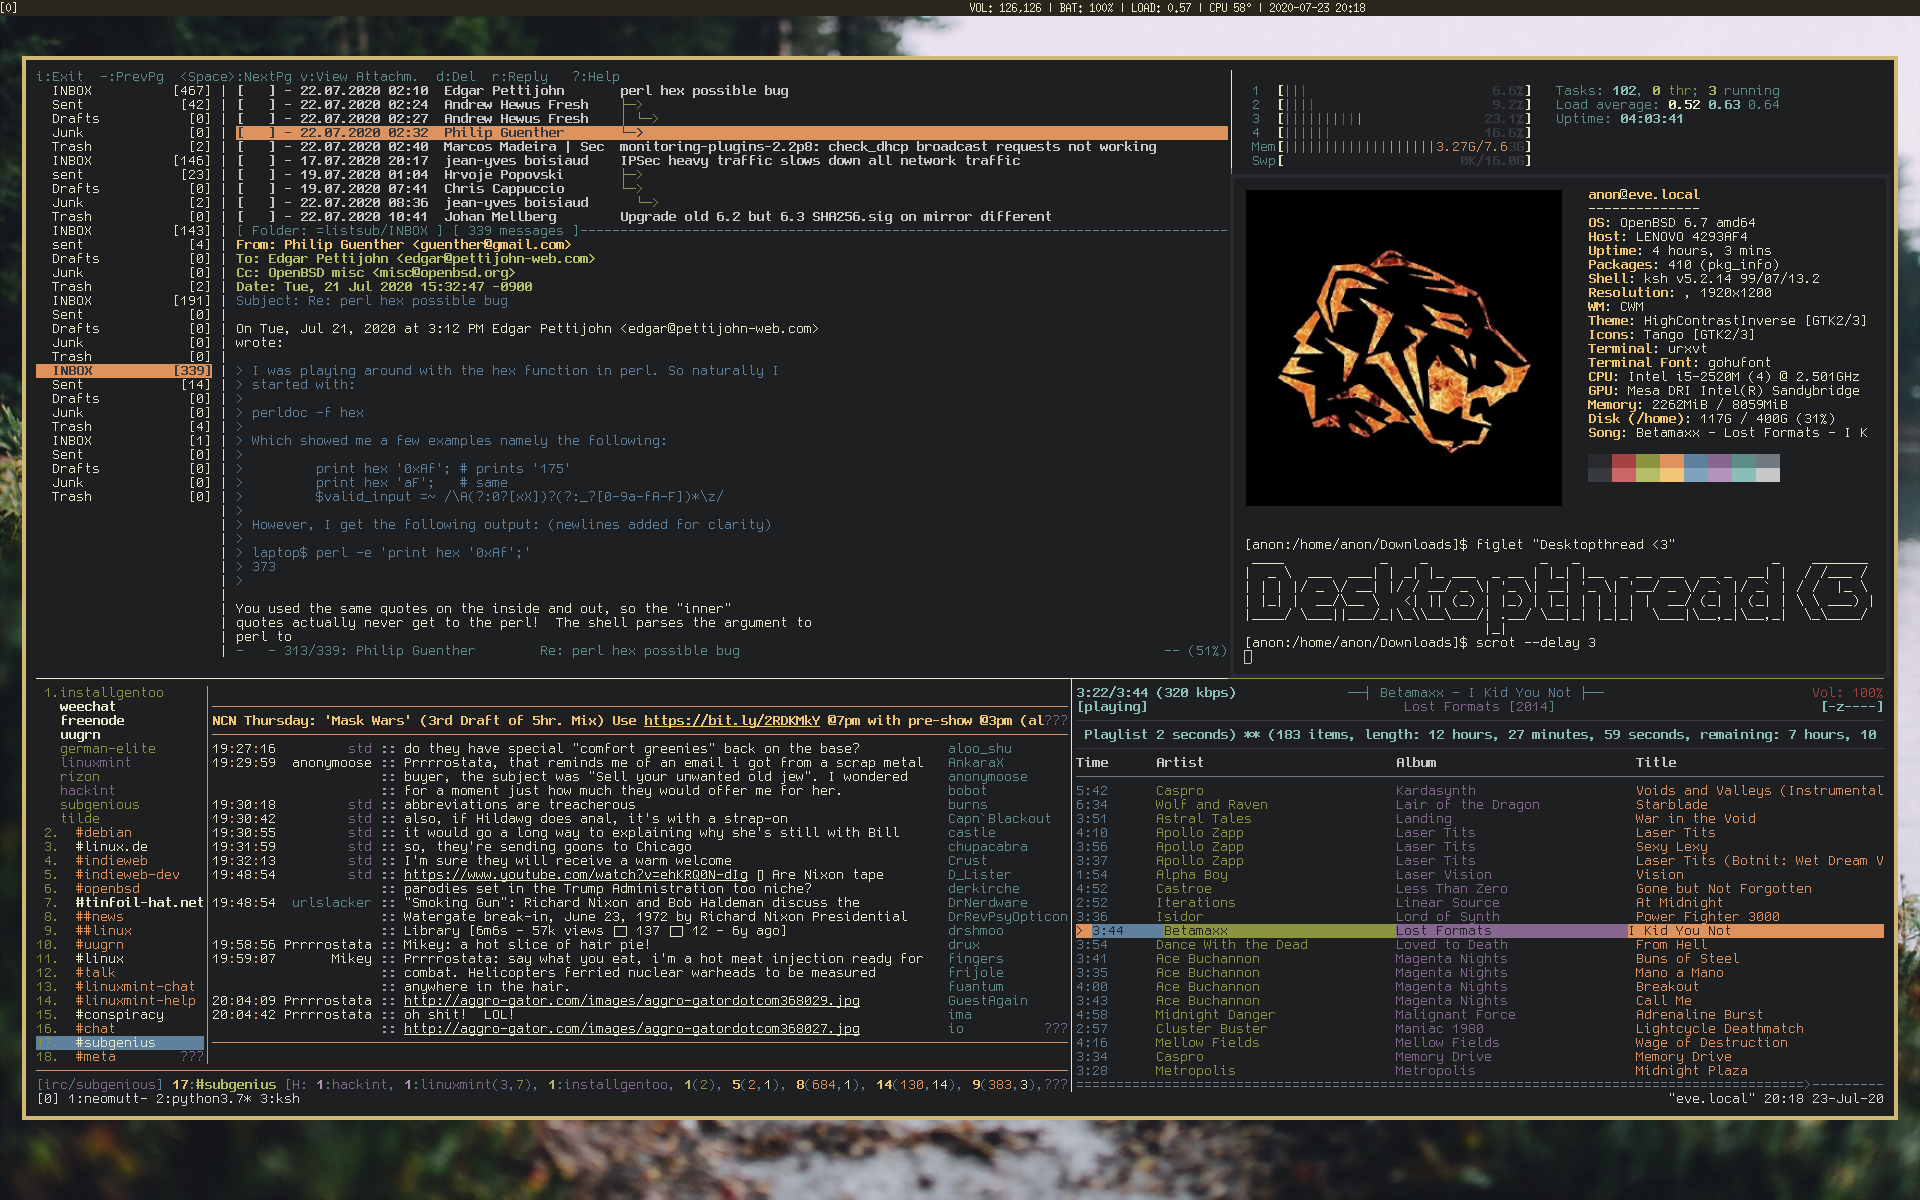Click <Space>:NextPg in neomutt's help bar
The width and height of the screenshot is (1920, 1200).
(x=236, y=76)
